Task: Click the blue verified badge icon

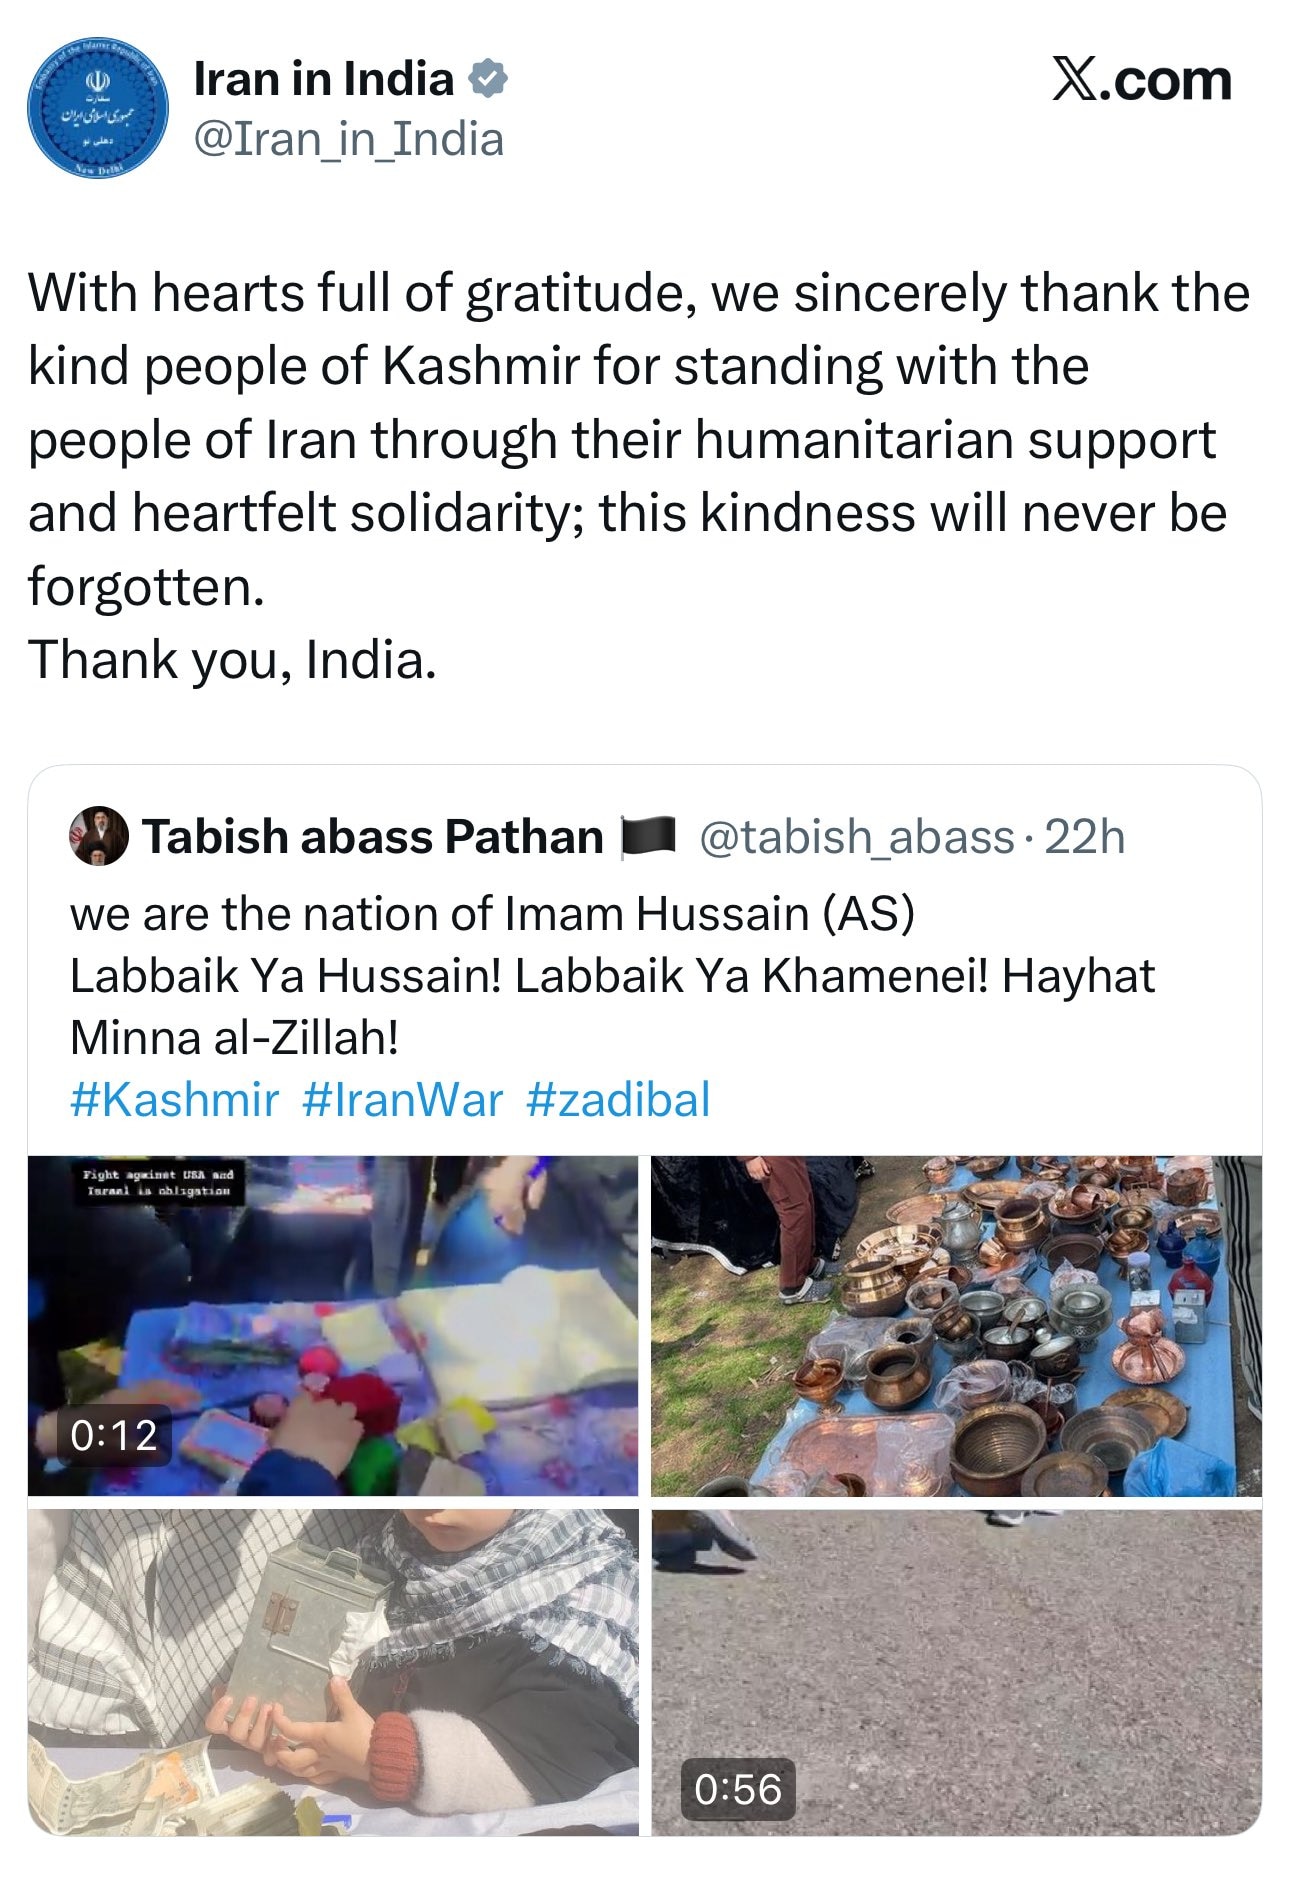Action: 488,79
